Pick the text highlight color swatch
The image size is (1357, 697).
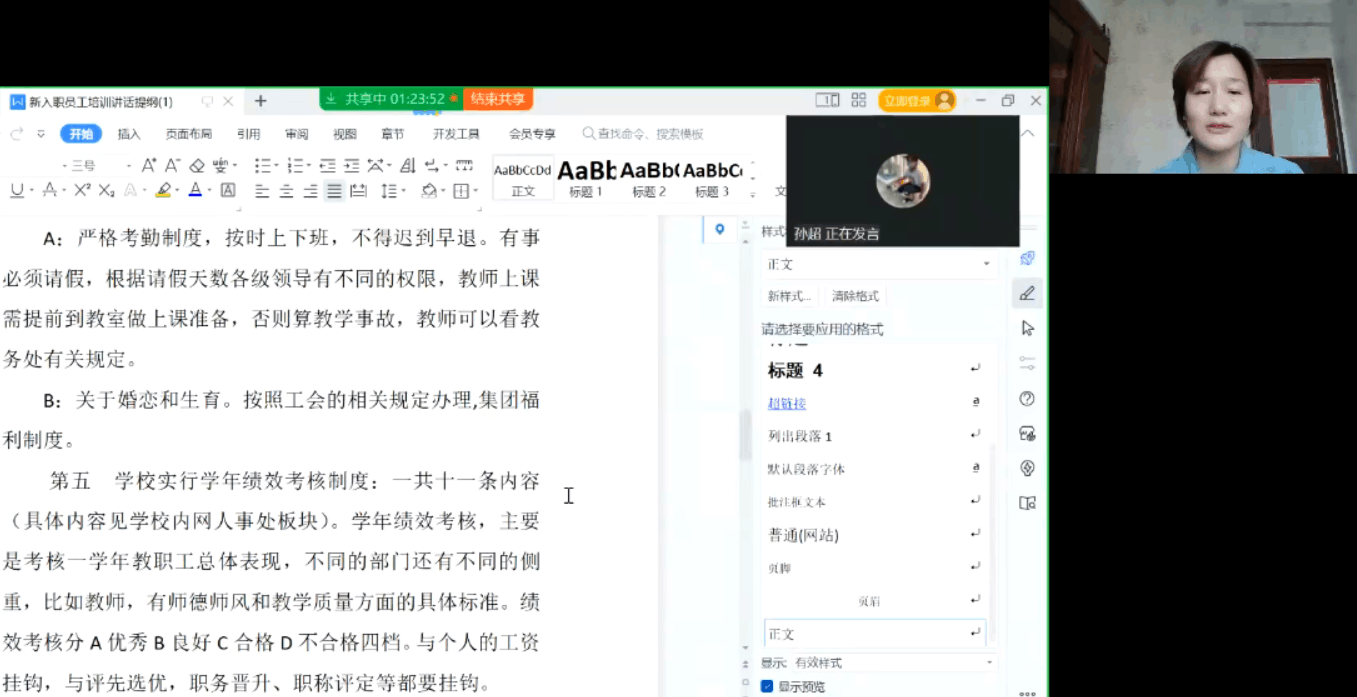(x=164, y=190)
